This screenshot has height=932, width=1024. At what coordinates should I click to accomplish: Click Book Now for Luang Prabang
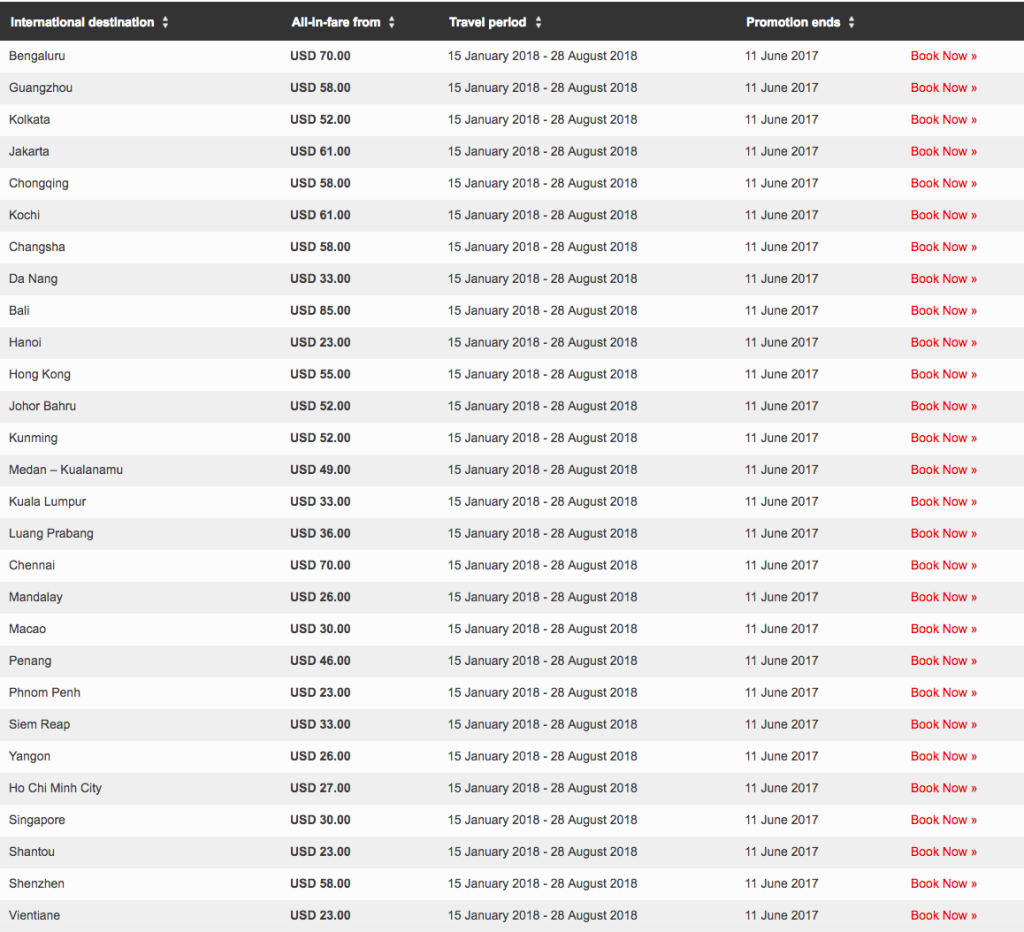pyautogui.click(x=943, y=534)
